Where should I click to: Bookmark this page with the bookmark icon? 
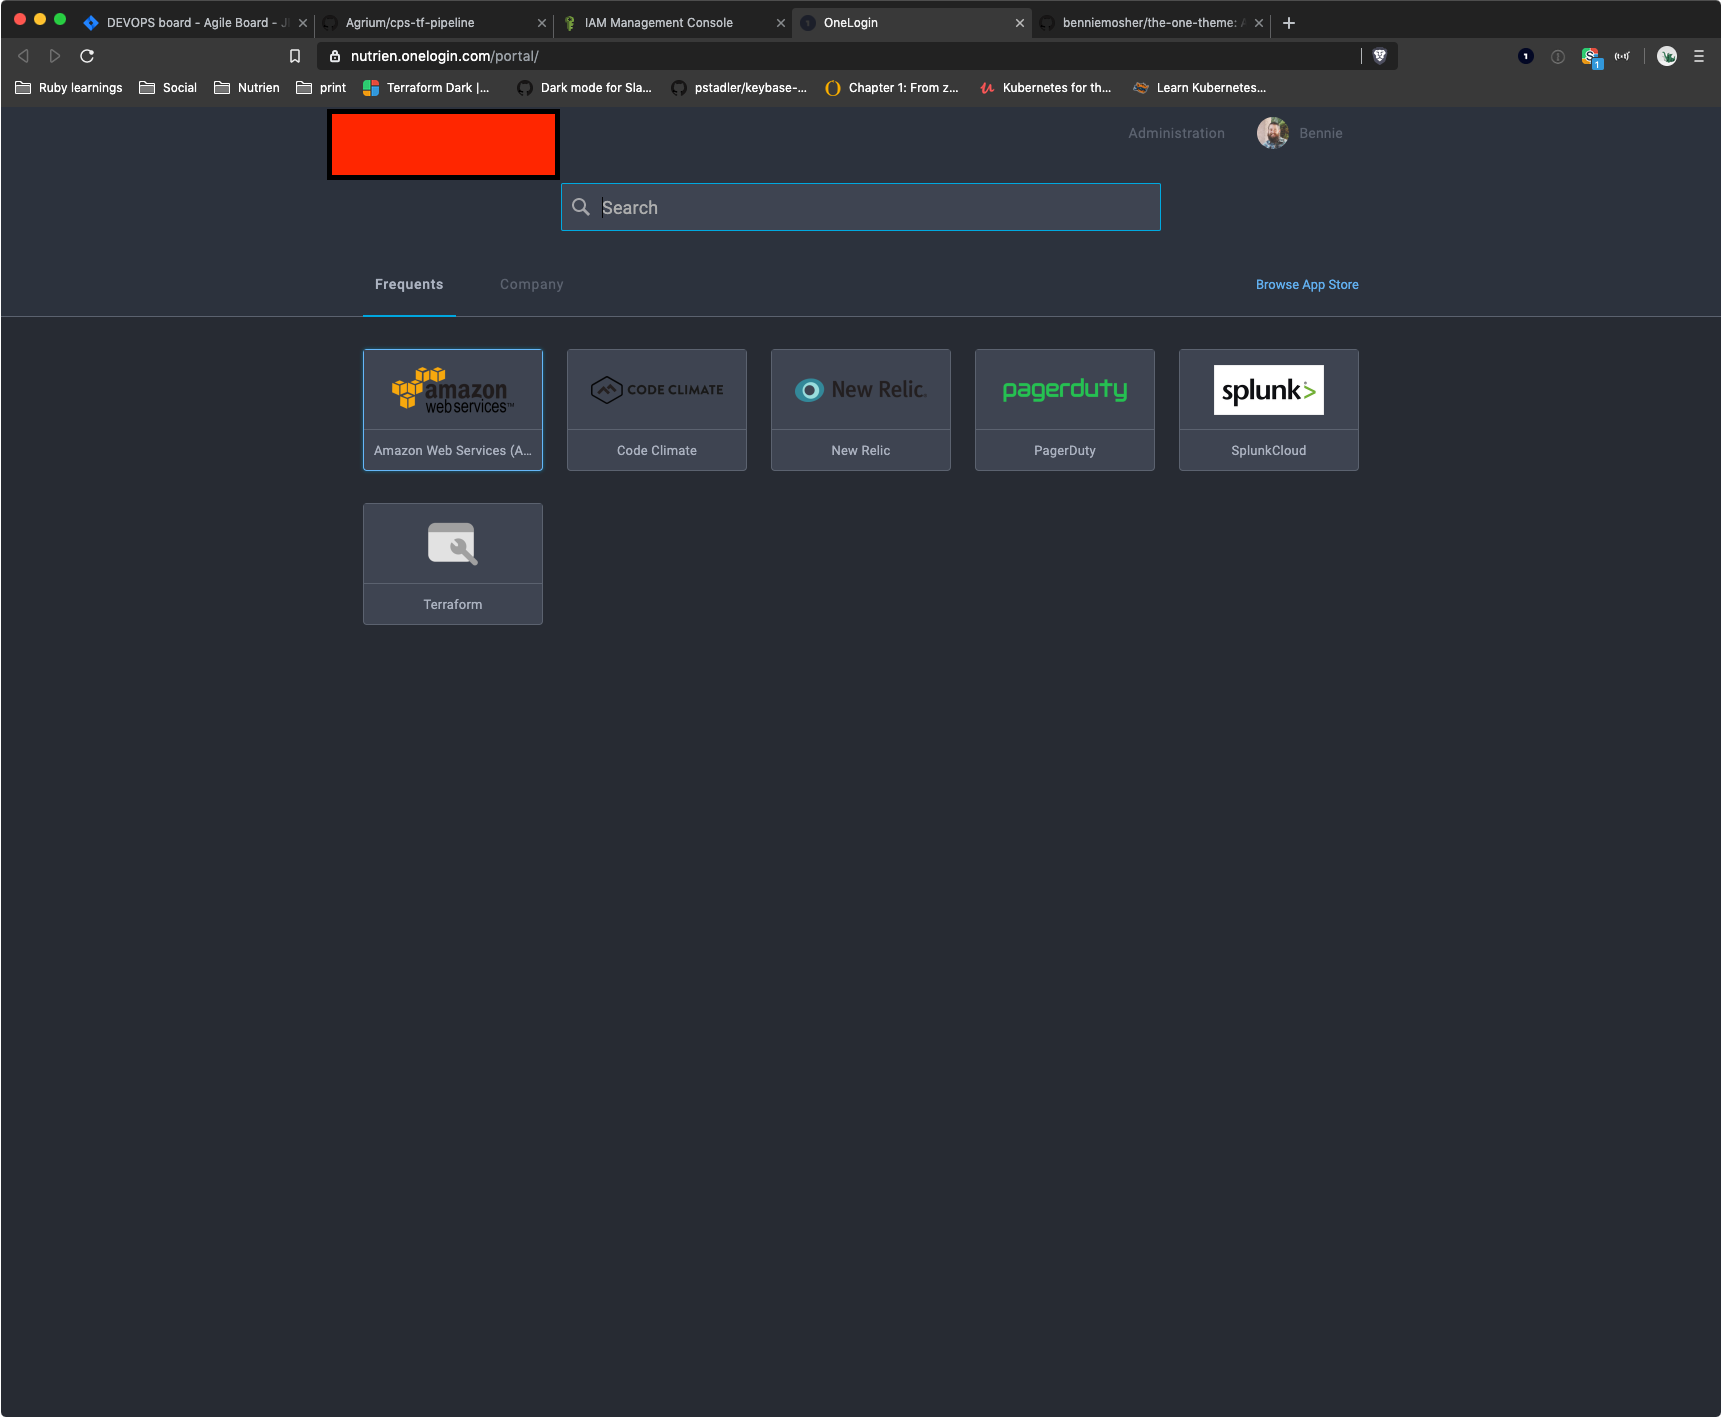295,56
